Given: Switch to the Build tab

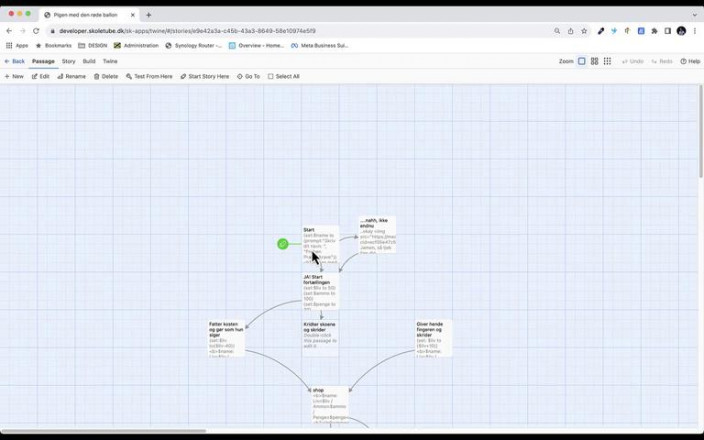Looking at the screenshot, I should pyautogui.click(x=89, y=61).
